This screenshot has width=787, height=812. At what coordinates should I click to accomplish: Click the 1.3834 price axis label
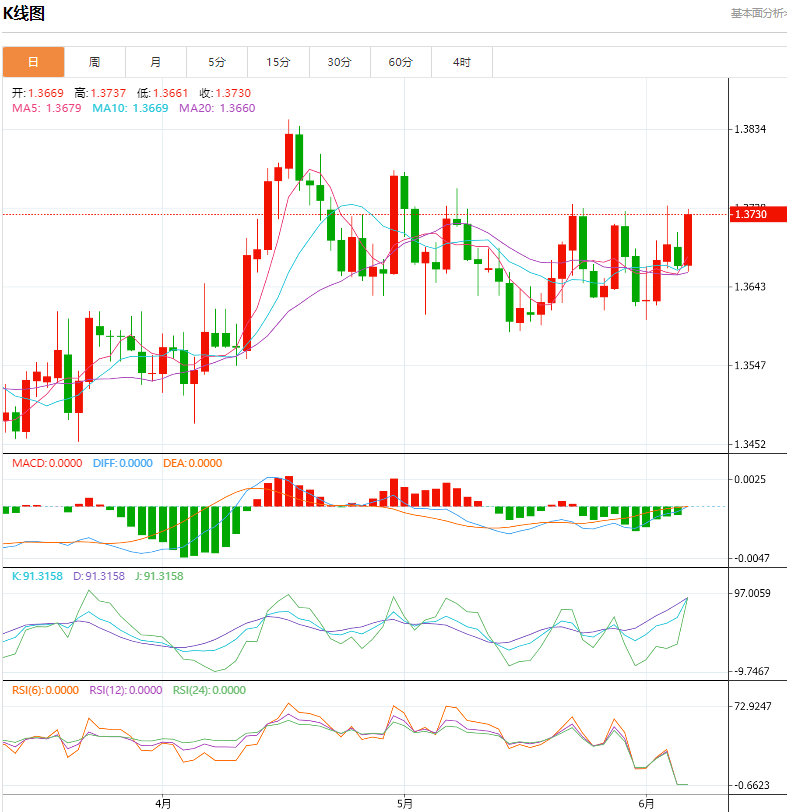click(750, 129)
